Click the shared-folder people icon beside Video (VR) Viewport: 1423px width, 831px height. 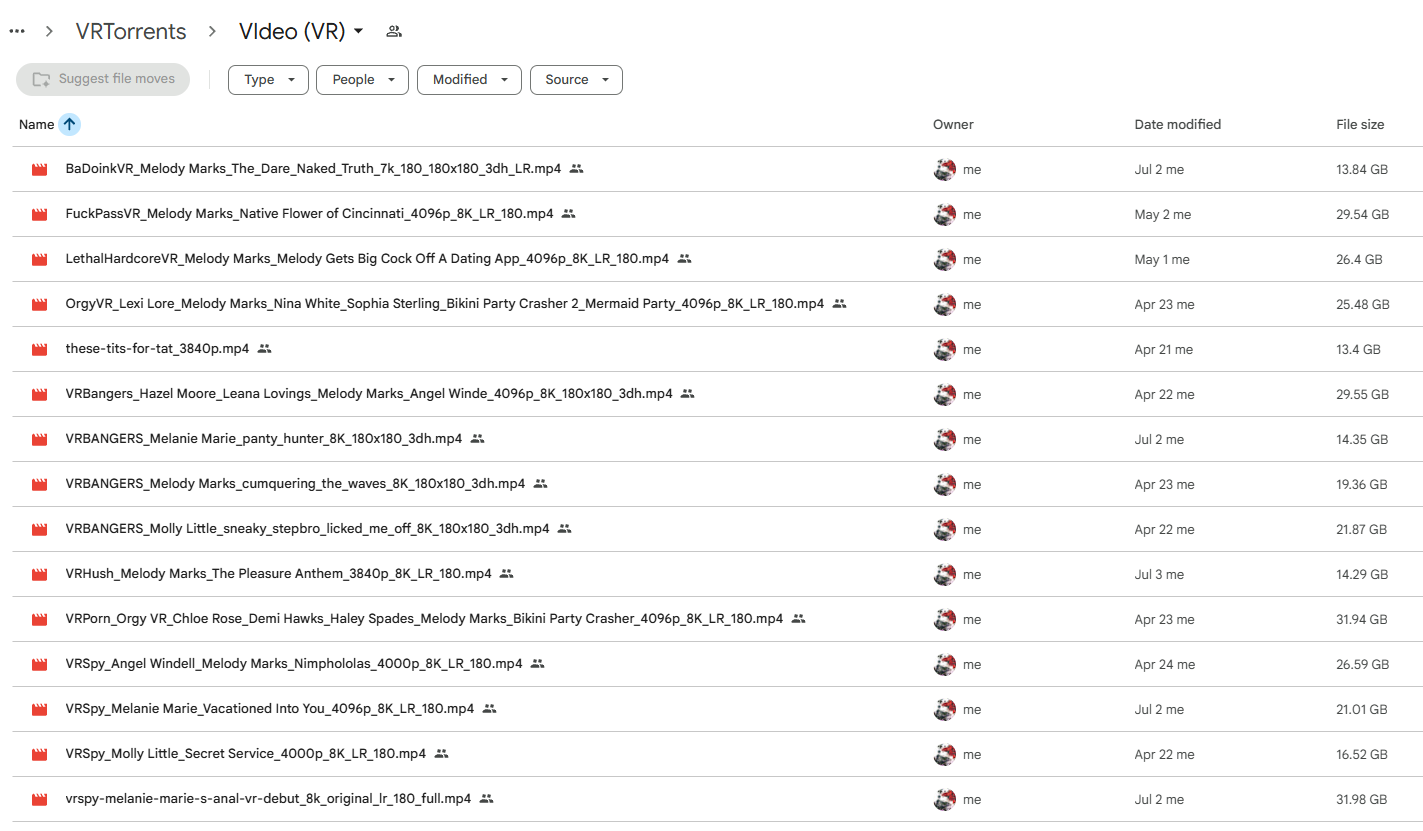394,31
